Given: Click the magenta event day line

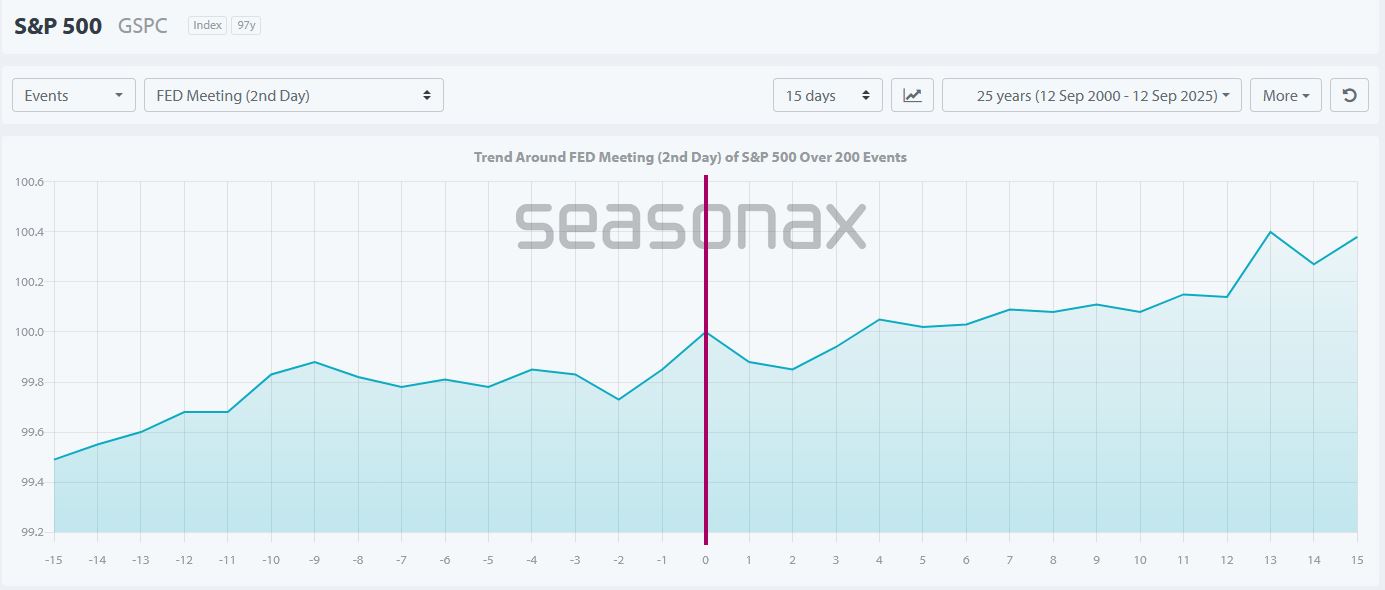Looking at the screenshot, I should point(706,353).
